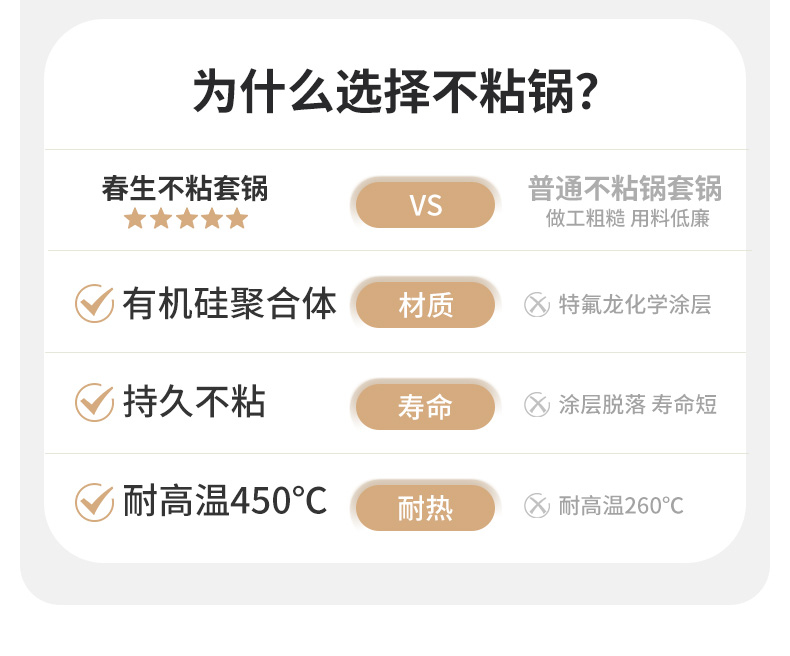Click the title 为什么选择不粘锅?
790x656 pixels.
[x=395, y=92]
